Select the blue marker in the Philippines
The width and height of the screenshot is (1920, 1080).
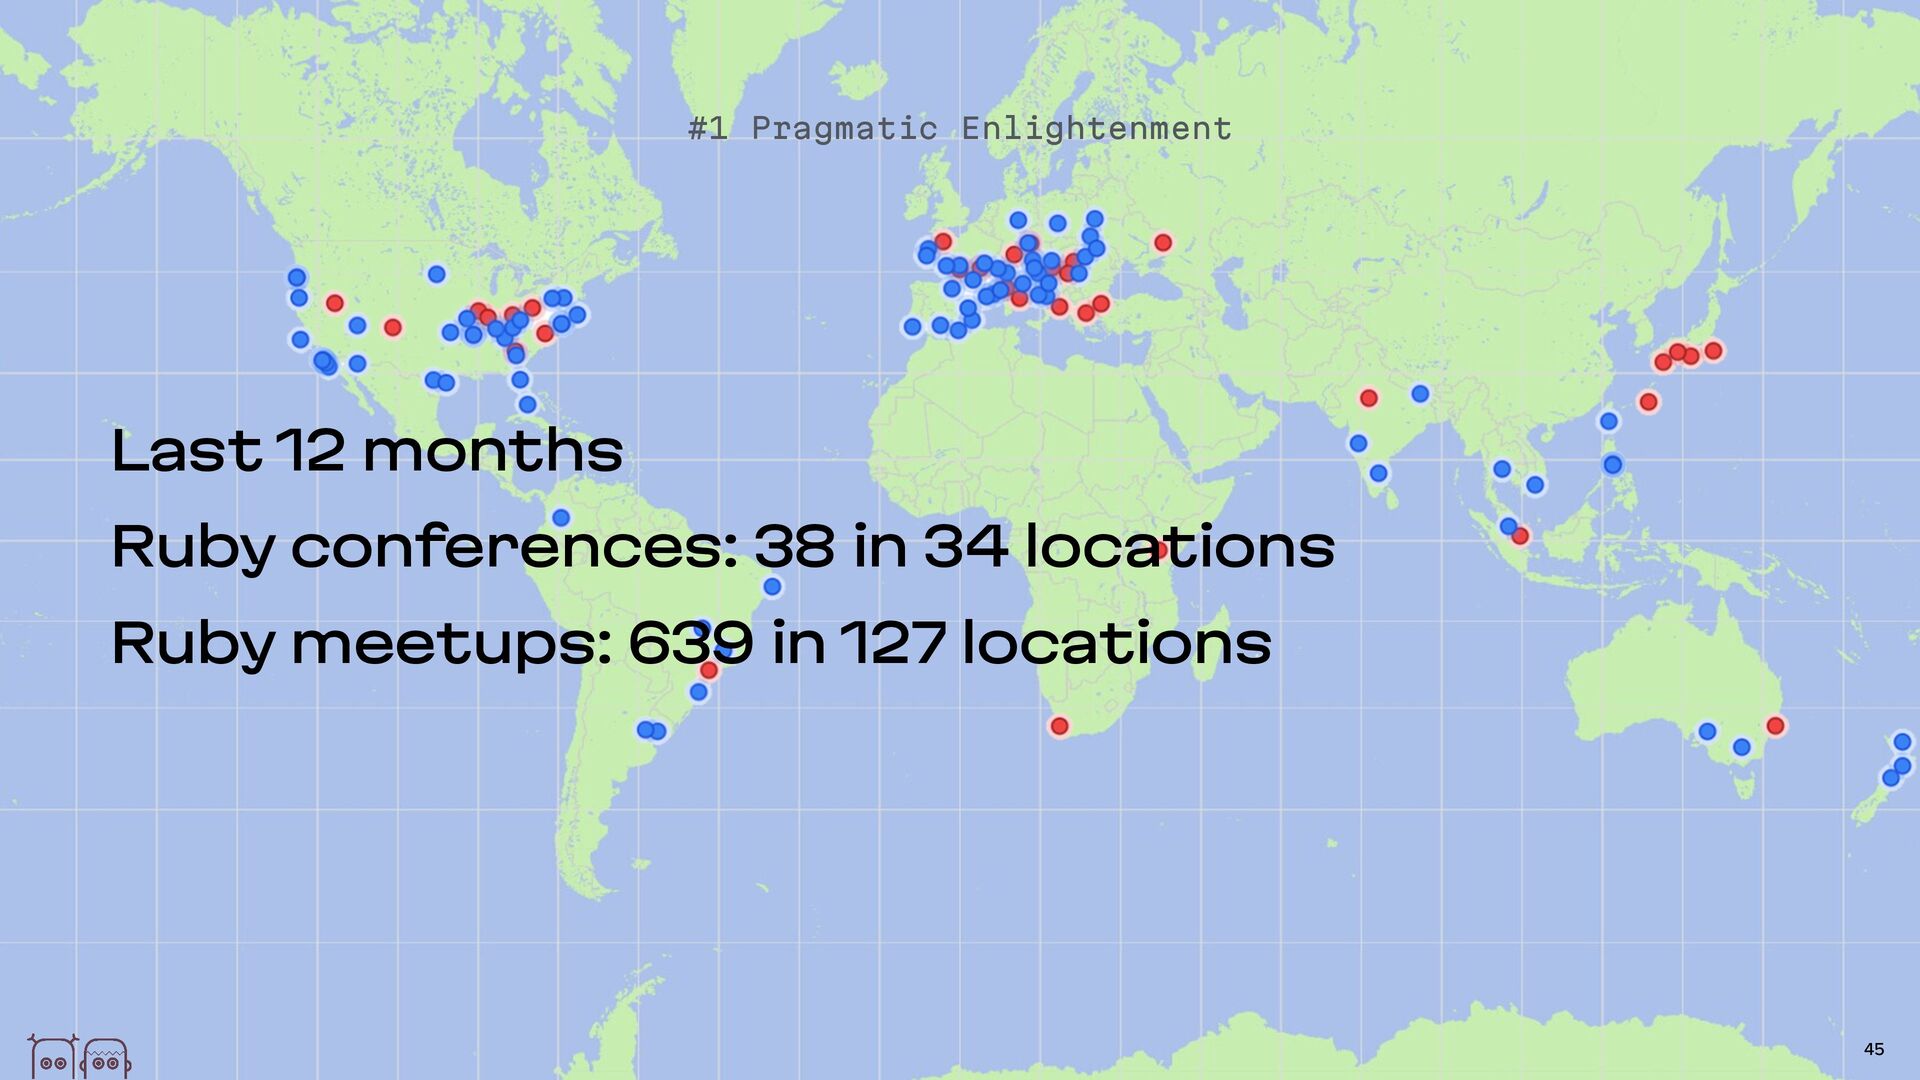click(x=1612, y=464)
